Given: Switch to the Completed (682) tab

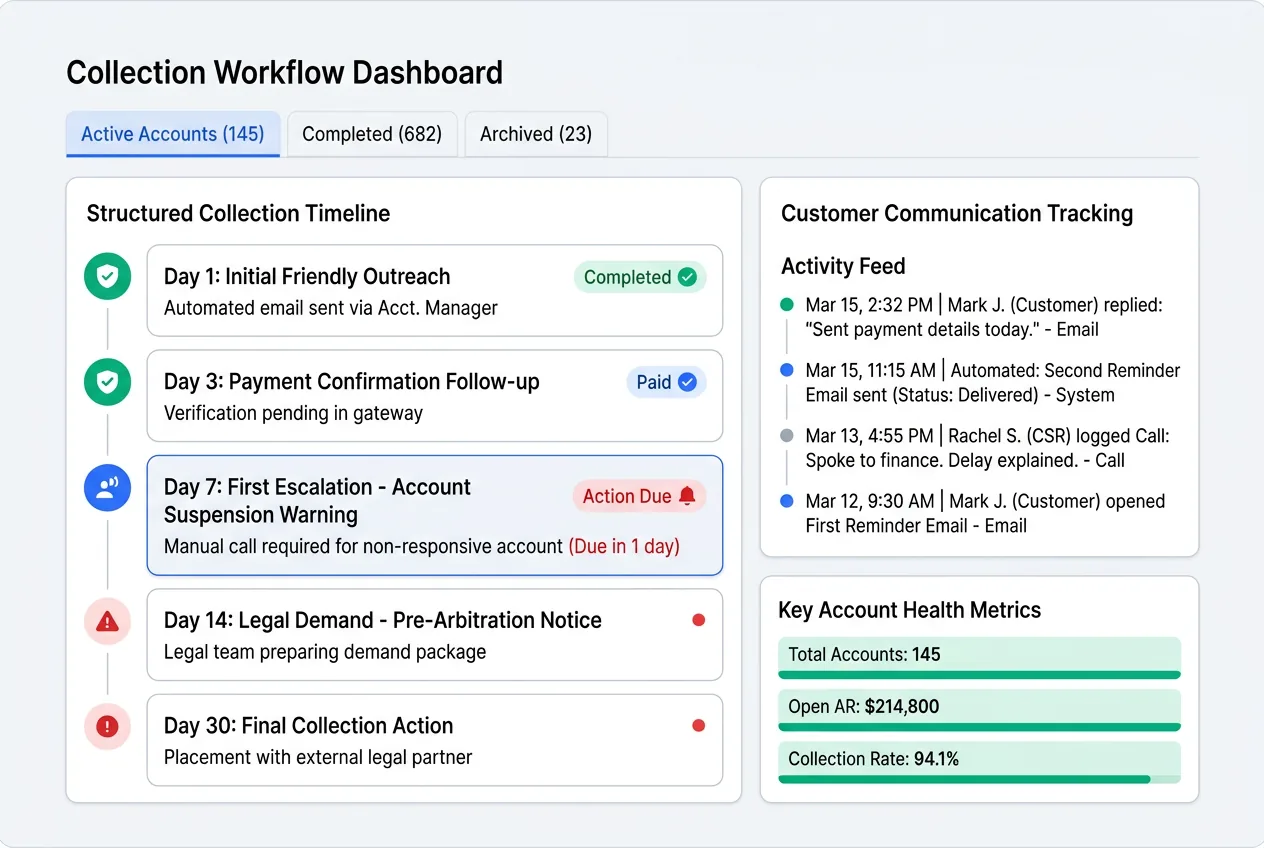Looking at the screenshot, I should (x=371, y=134).
